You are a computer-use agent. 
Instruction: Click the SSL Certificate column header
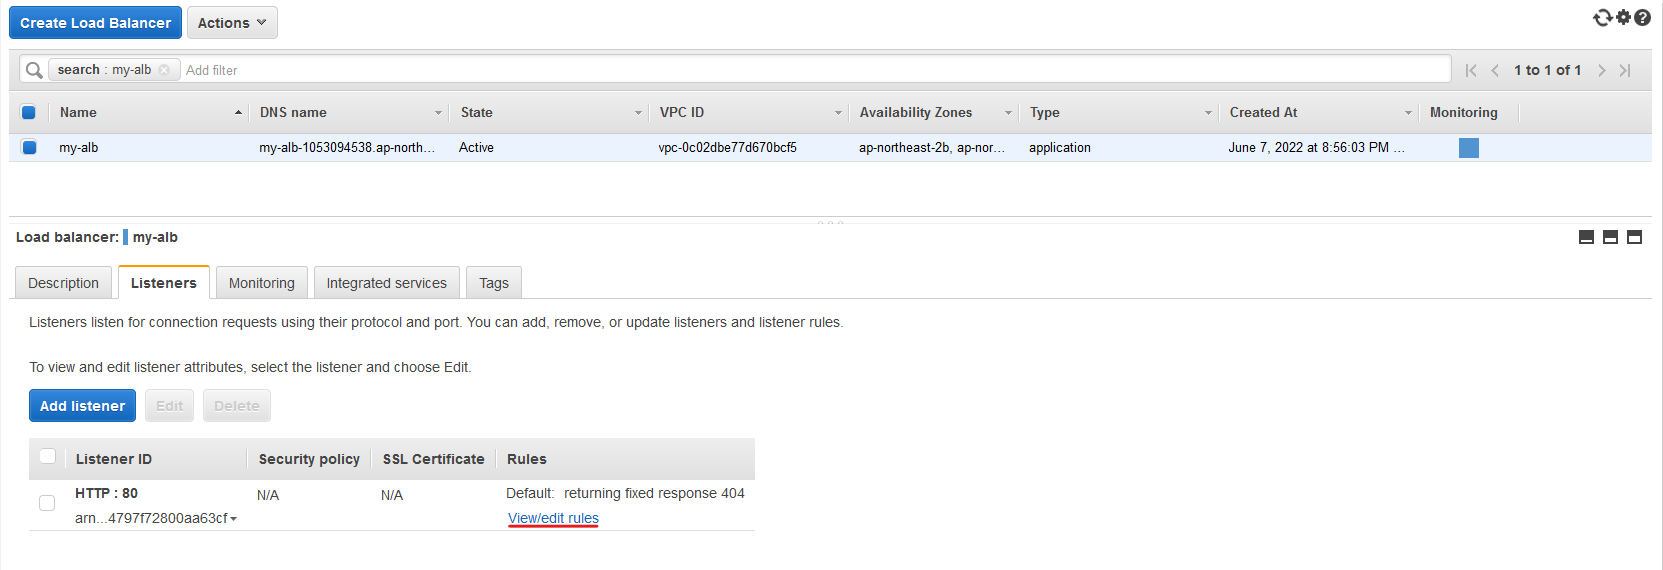(433, 459)
